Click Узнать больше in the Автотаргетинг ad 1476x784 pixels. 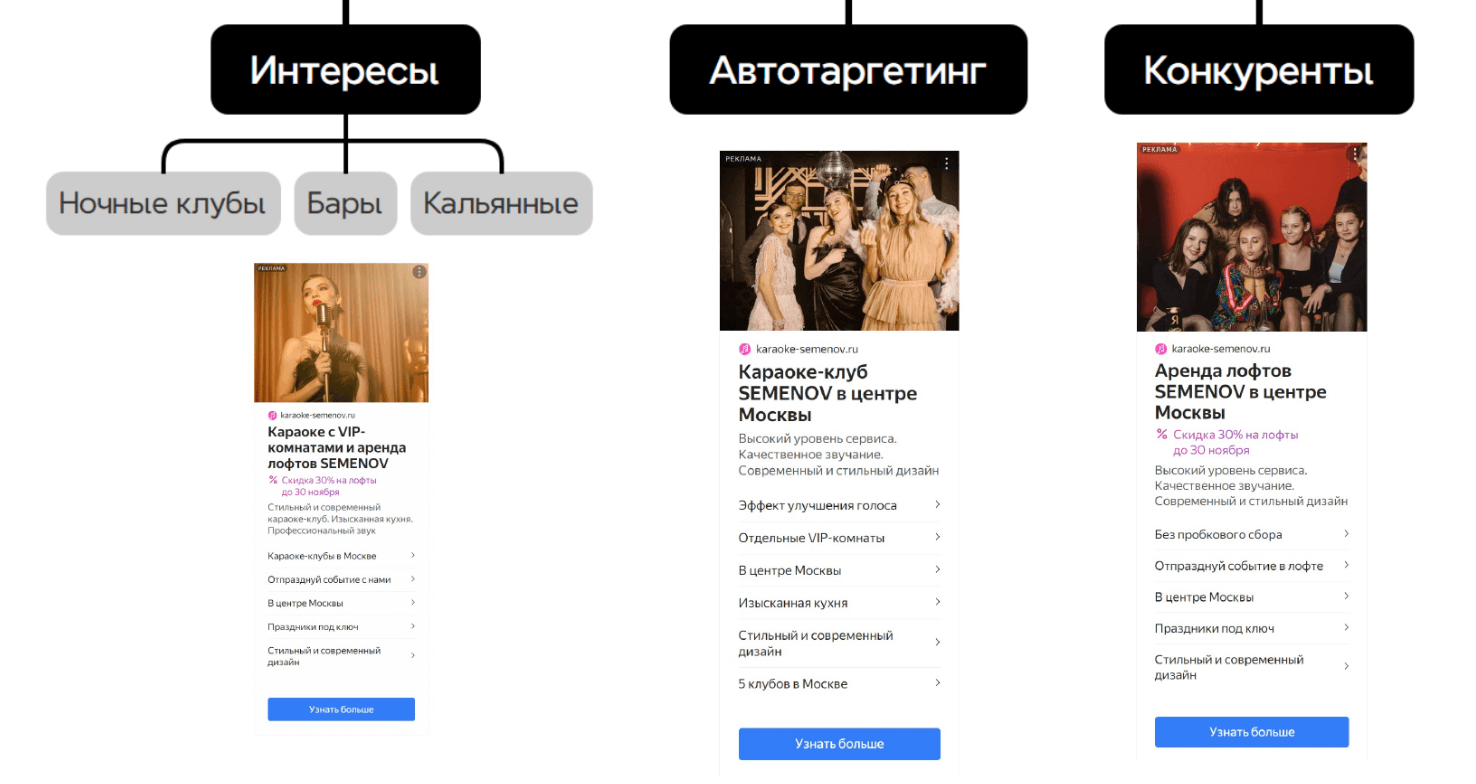tap(840, 744)
